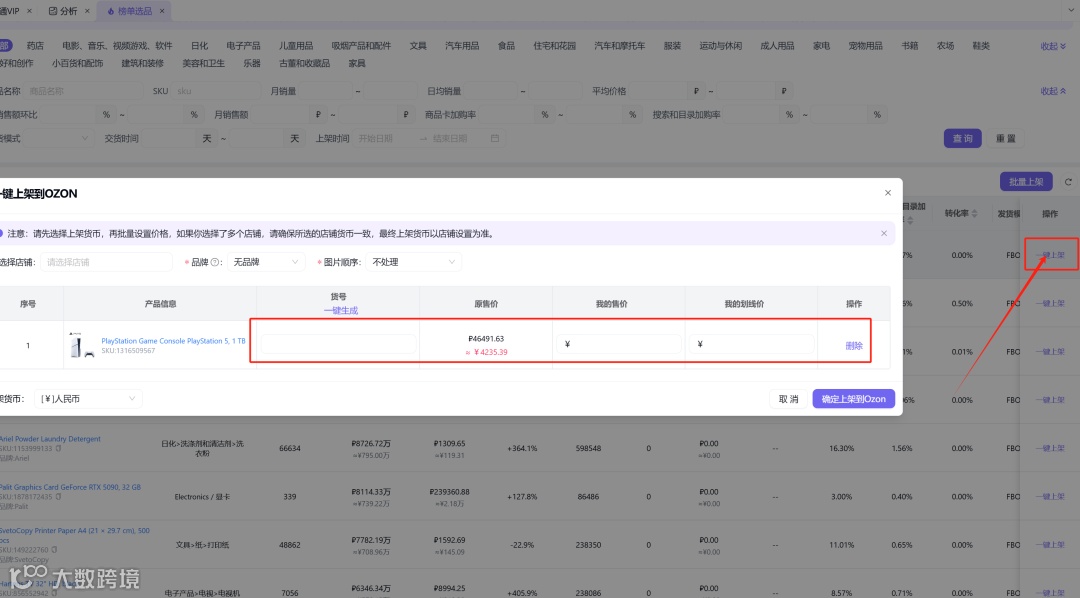Collapse the filter panel with 收起

[1053, 91]
